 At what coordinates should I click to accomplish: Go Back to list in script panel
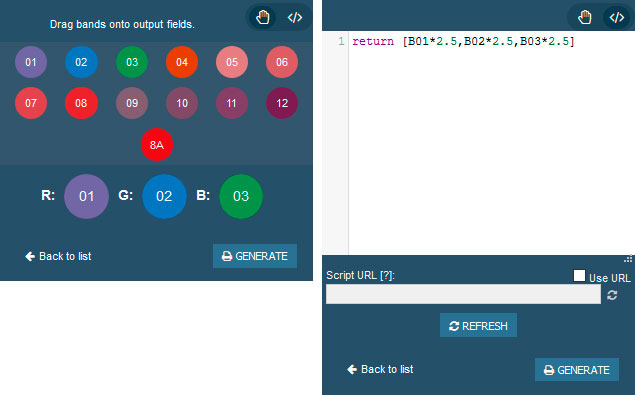coord(380,369)
